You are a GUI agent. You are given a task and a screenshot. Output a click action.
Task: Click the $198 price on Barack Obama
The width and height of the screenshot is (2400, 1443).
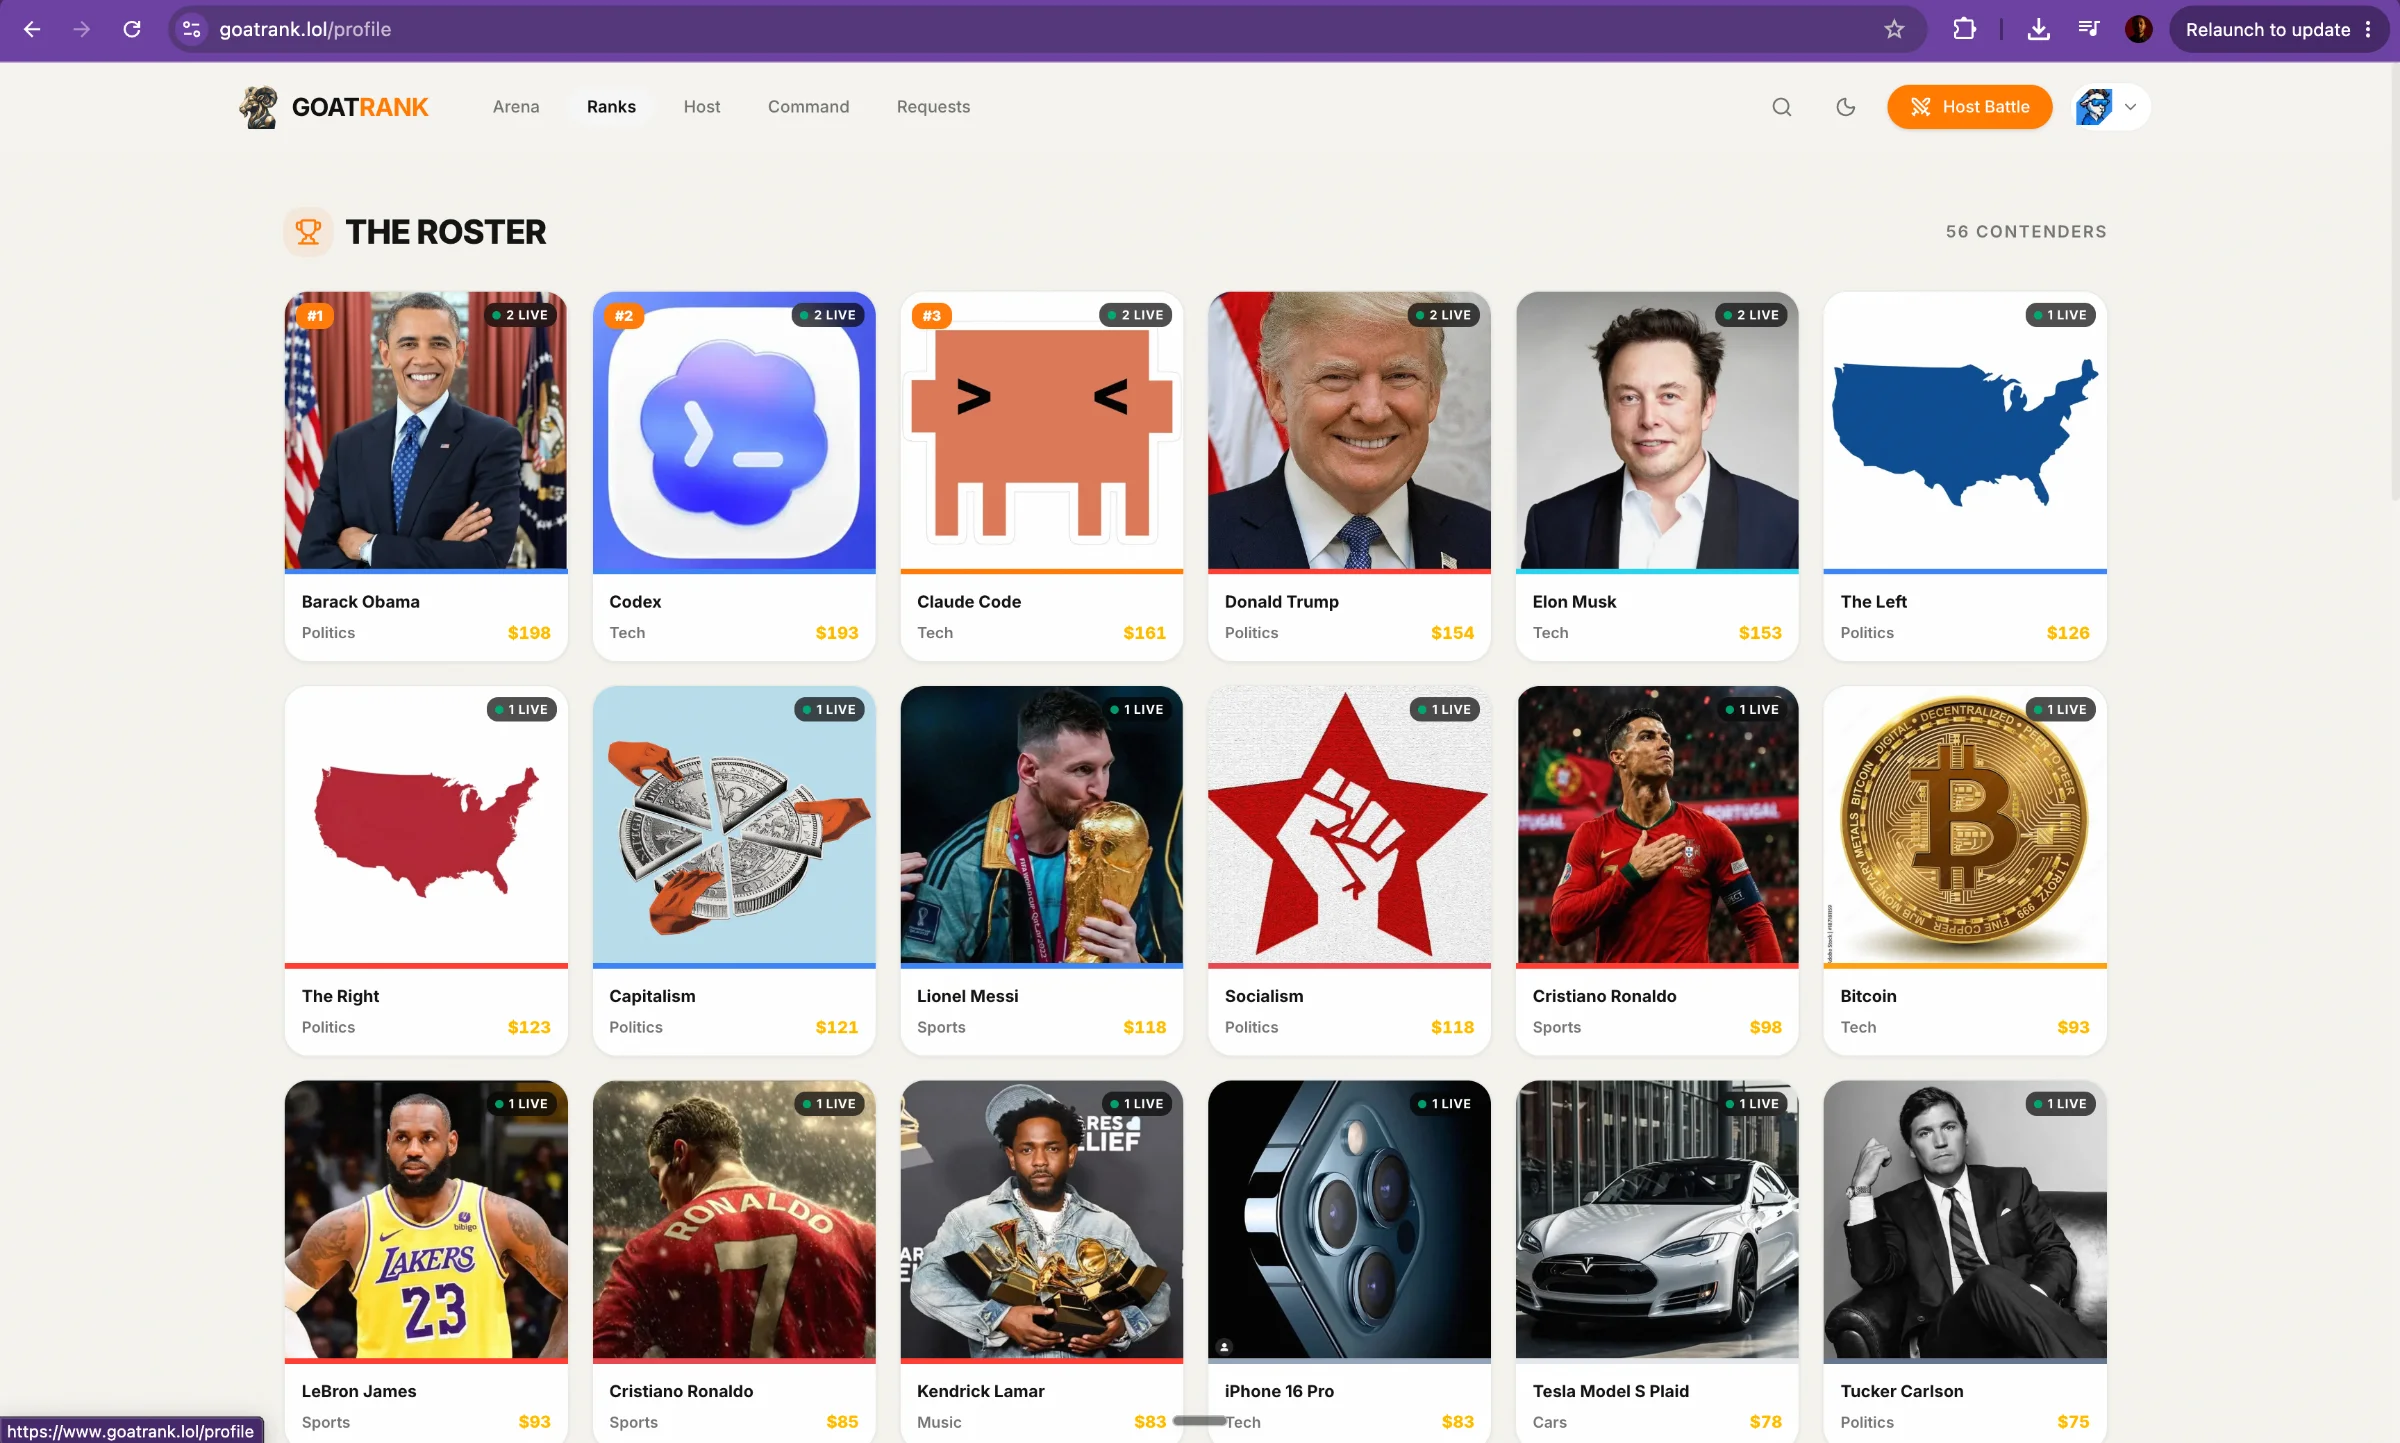(x=529, y=633)
